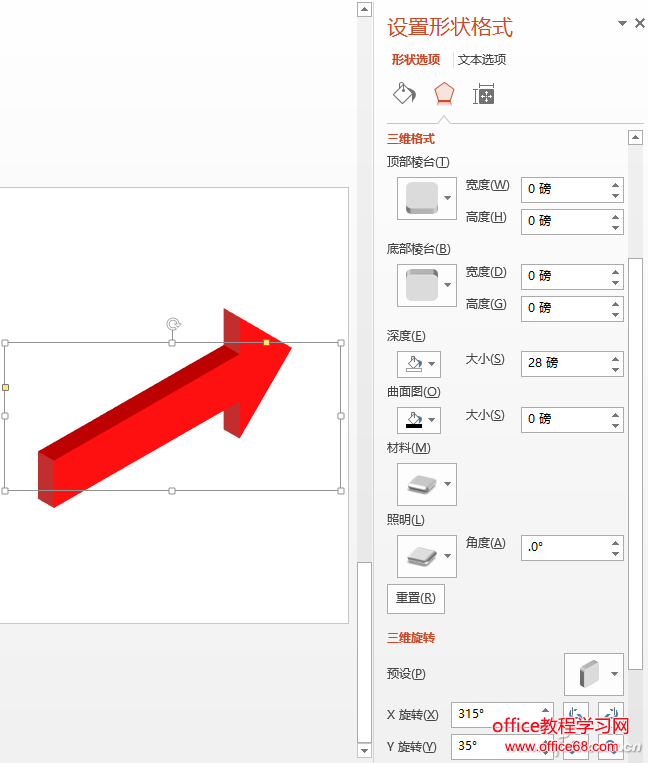Select the red 3D arrow shape

tap(165, 408)
